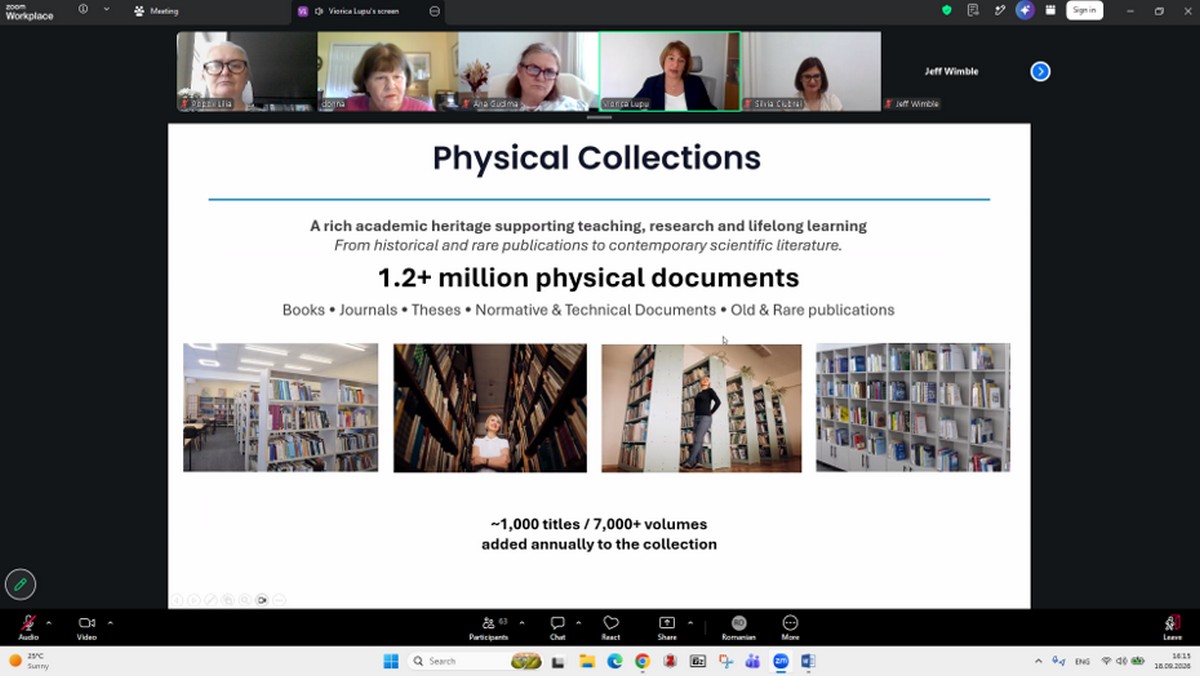
Task: Launch AI Companion sparkle icon
Action: 1025,10
